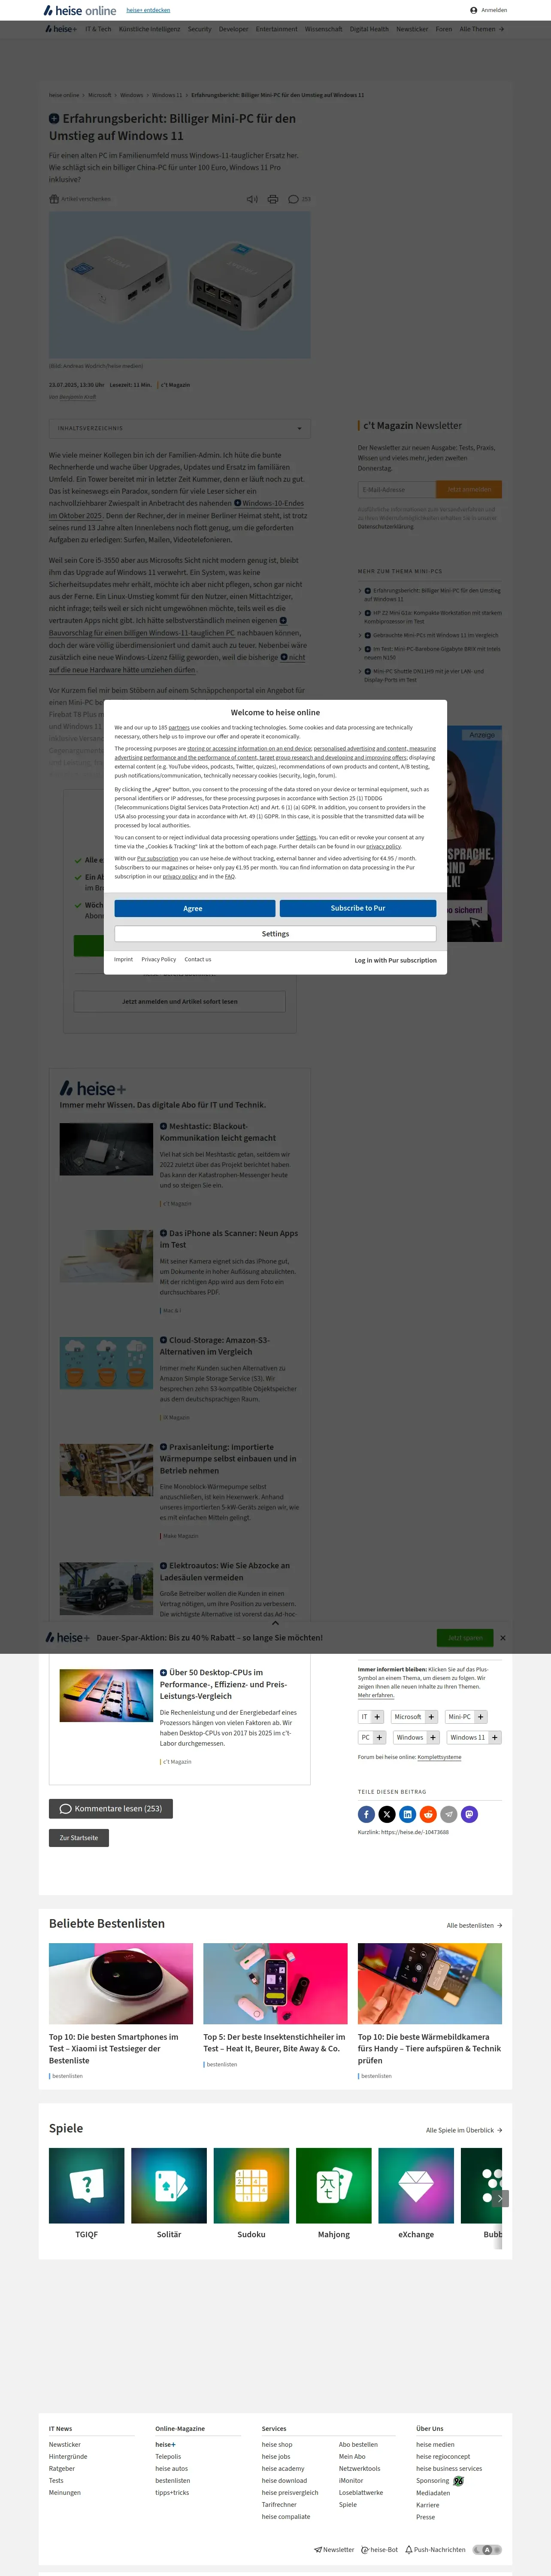Image resolution: width=551 pixels, height=2576 pixels.
Task: Toggle dark mode switch in footer
Action: (487, 2550)
